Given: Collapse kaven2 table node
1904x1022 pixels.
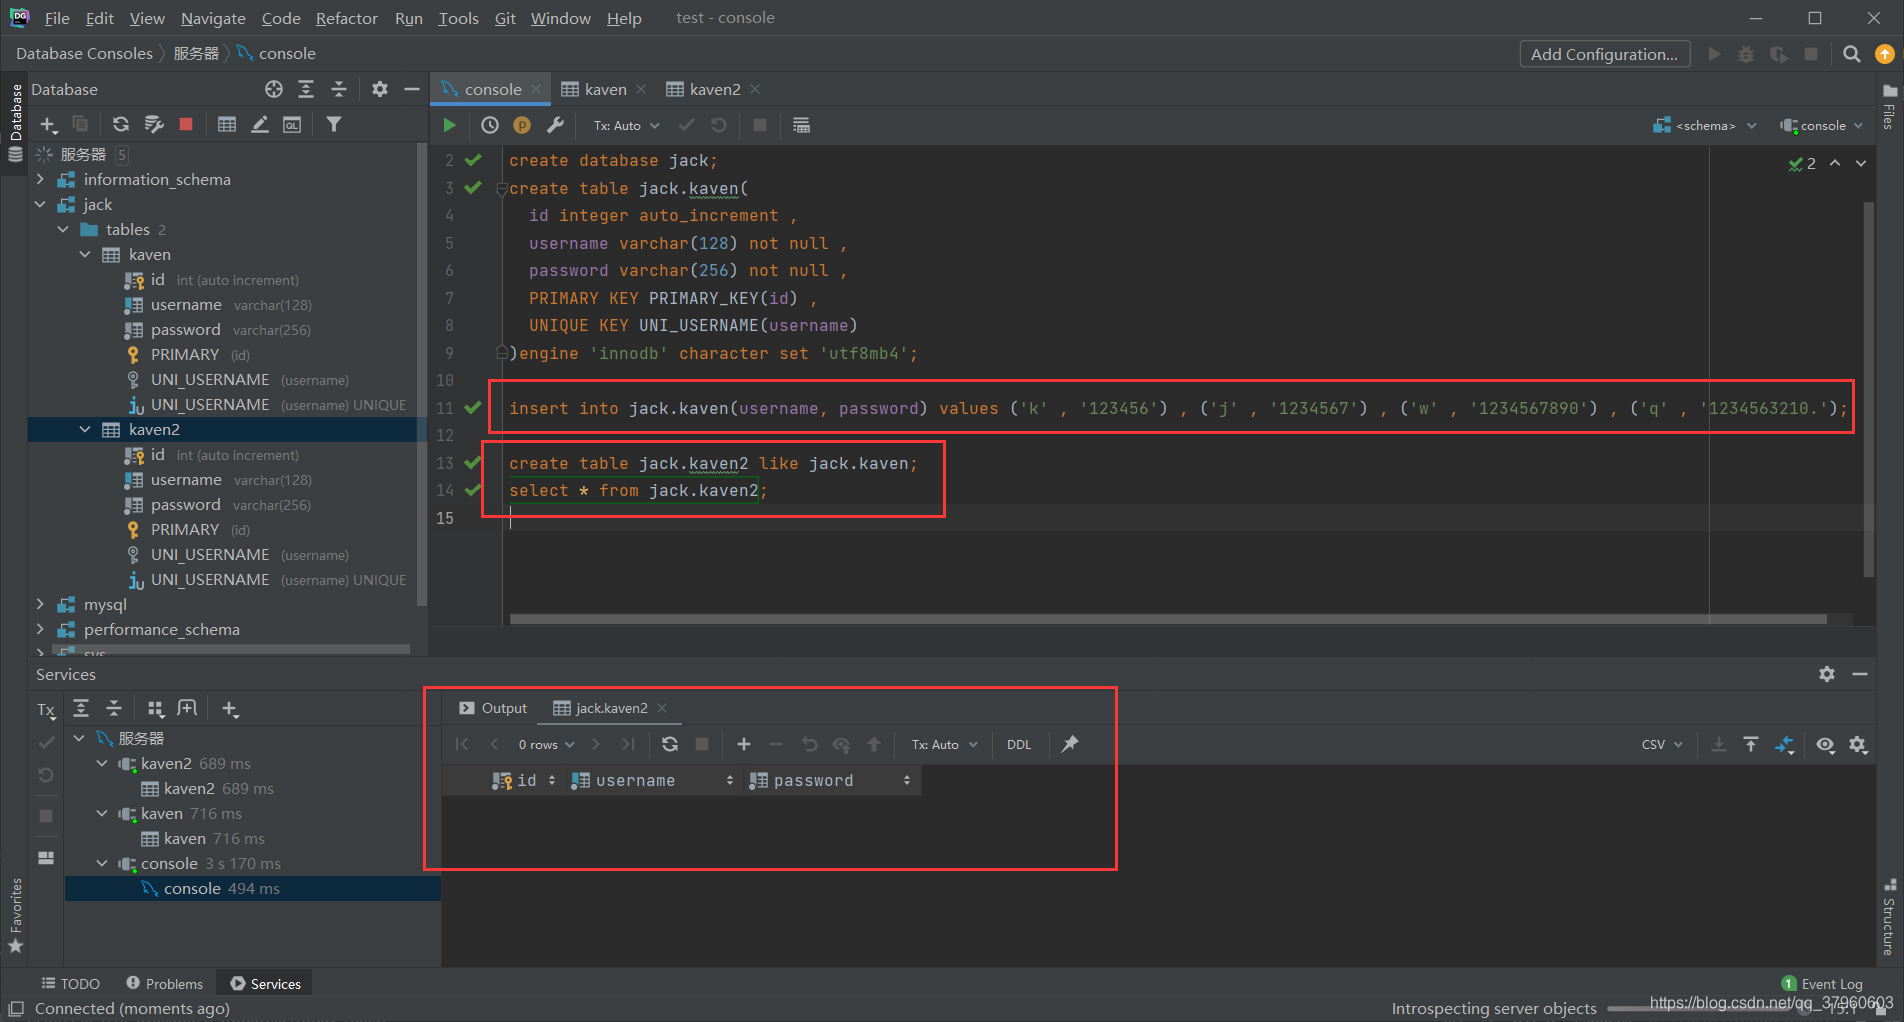Looking at the screenshot, I should 85,429.
